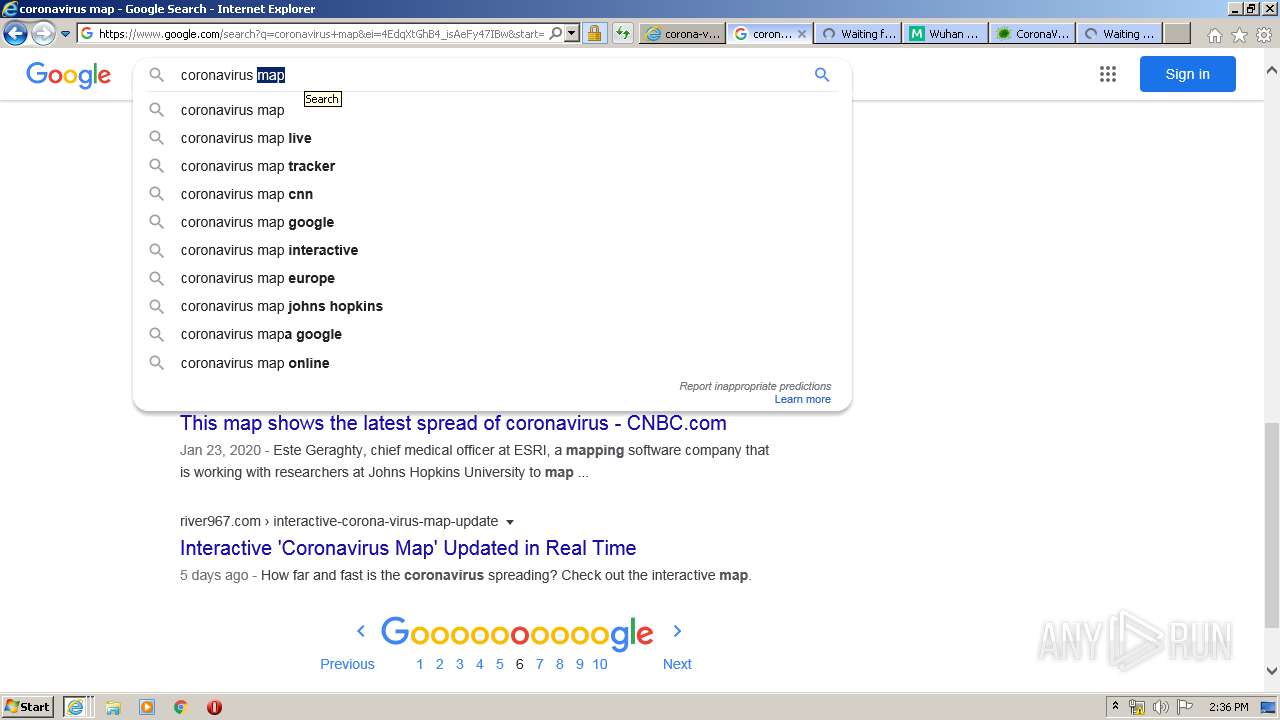Open CNBC.com coronavirus spread map result
This screenshot has width=1280, height=720.
point(453,423)
